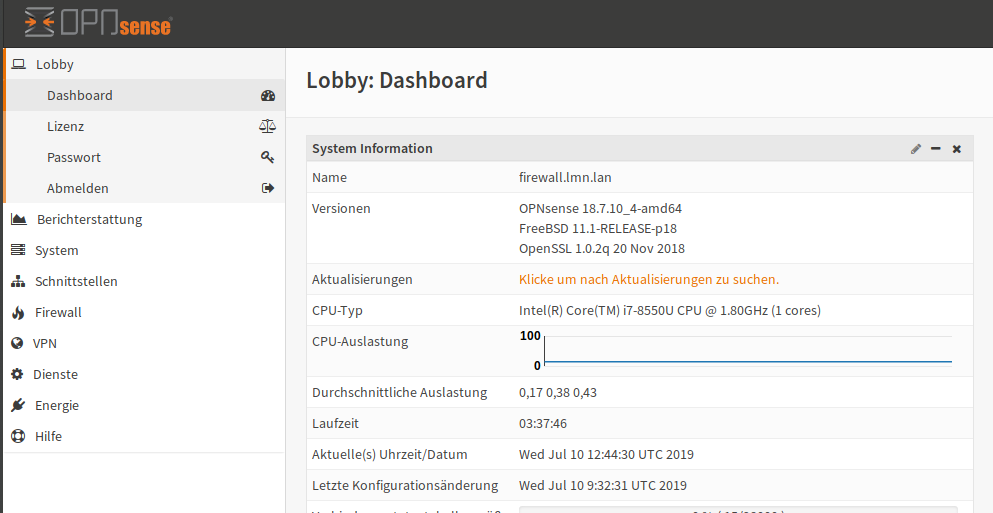Click the Abmelden sign-out icon
993x513 pixels.
pos(268,188)
